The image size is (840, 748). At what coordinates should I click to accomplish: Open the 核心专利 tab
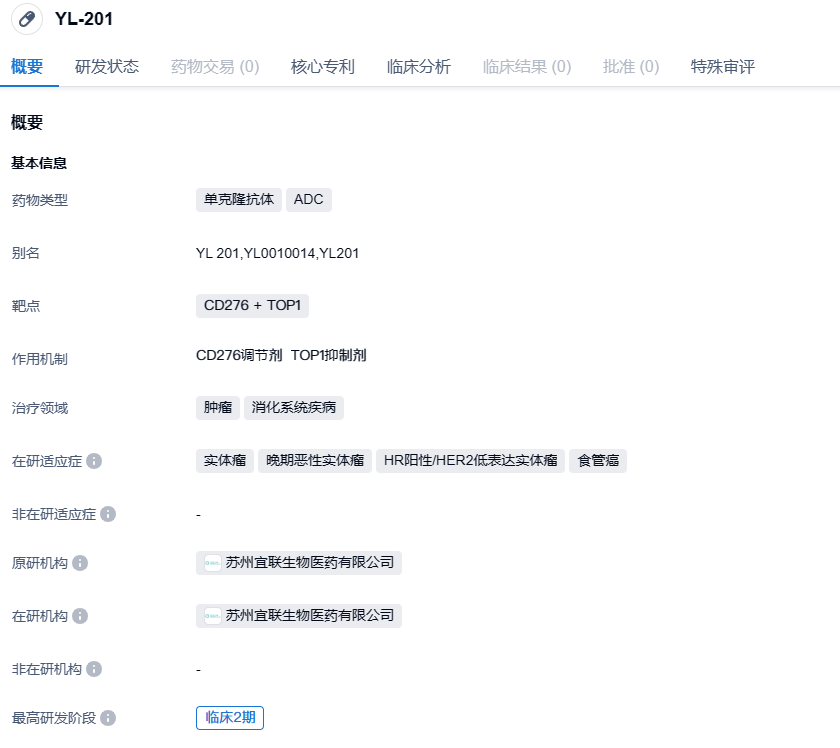click(323, 67)
